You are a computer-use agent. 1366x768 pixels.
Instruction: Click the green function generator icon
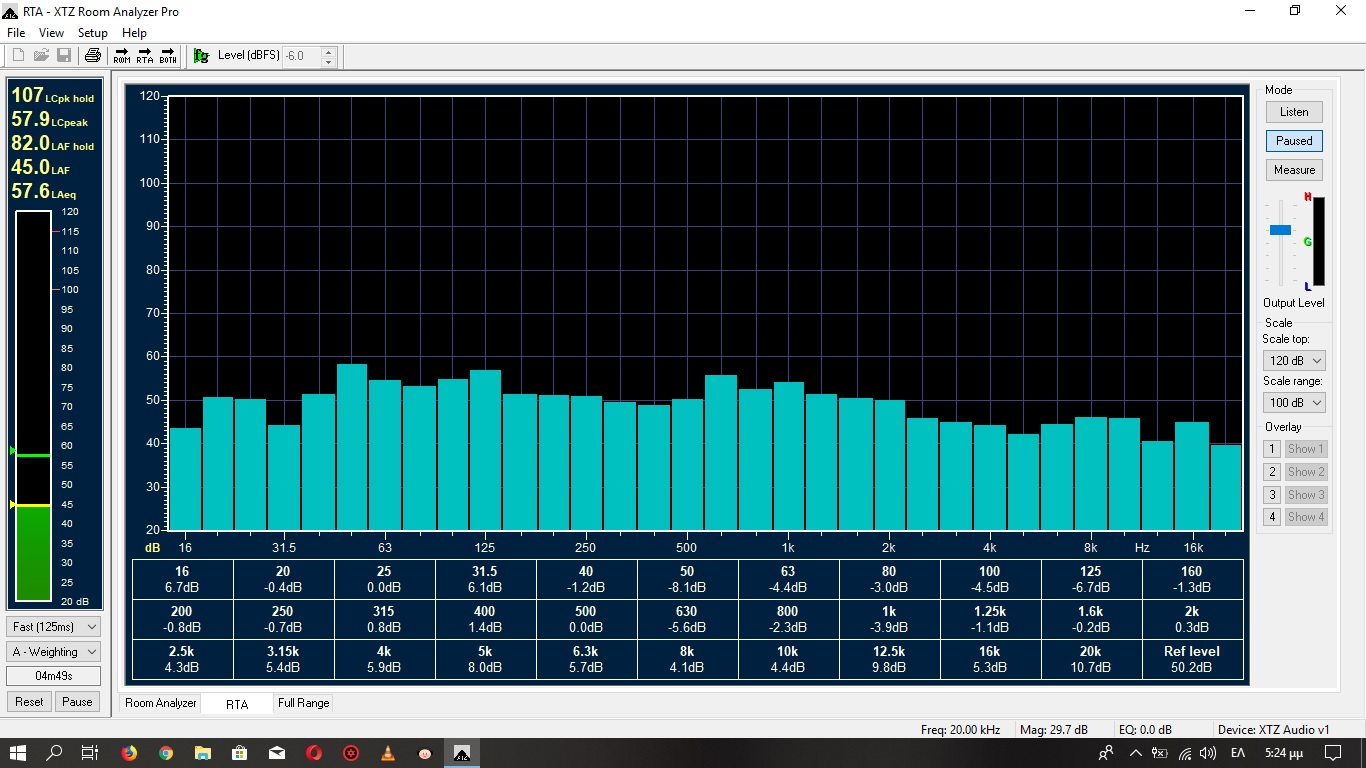(201, 56)
